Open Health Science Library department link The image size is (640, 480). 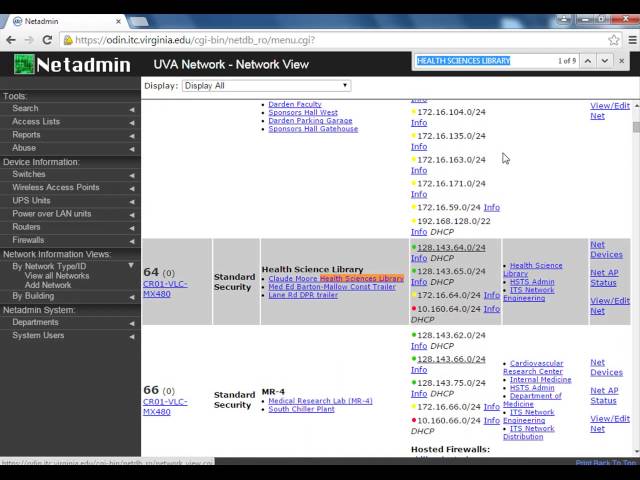[x=533, y=269]
